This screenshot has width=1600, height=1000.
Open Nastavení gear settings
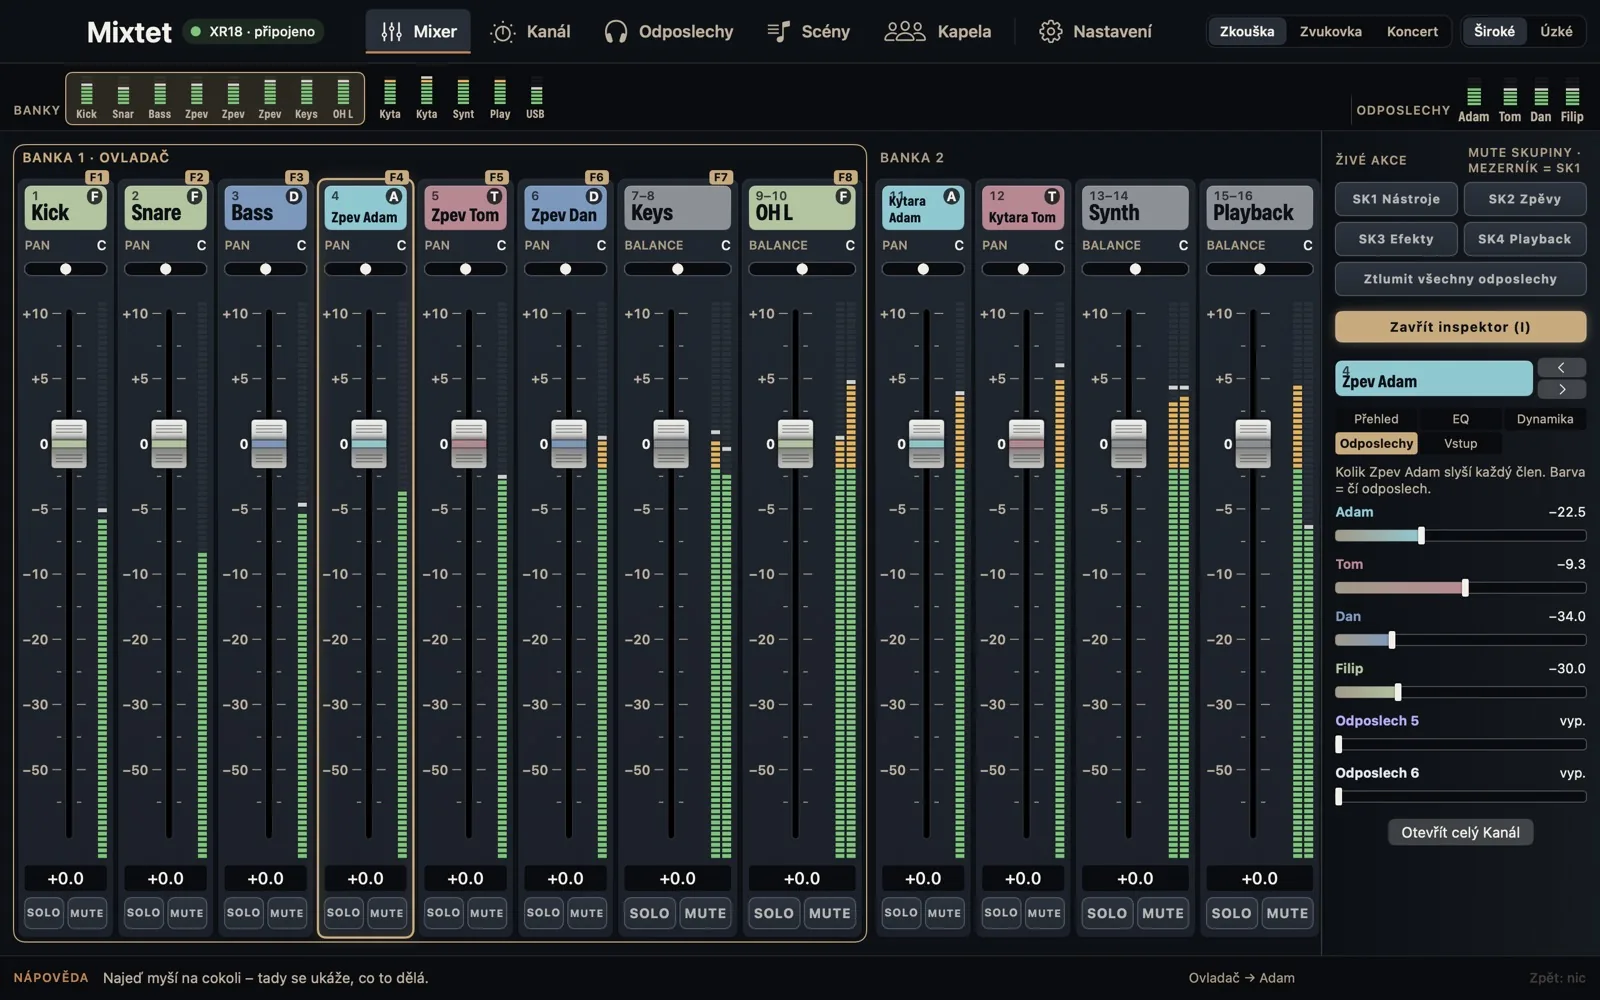(x=1095, y=31)
